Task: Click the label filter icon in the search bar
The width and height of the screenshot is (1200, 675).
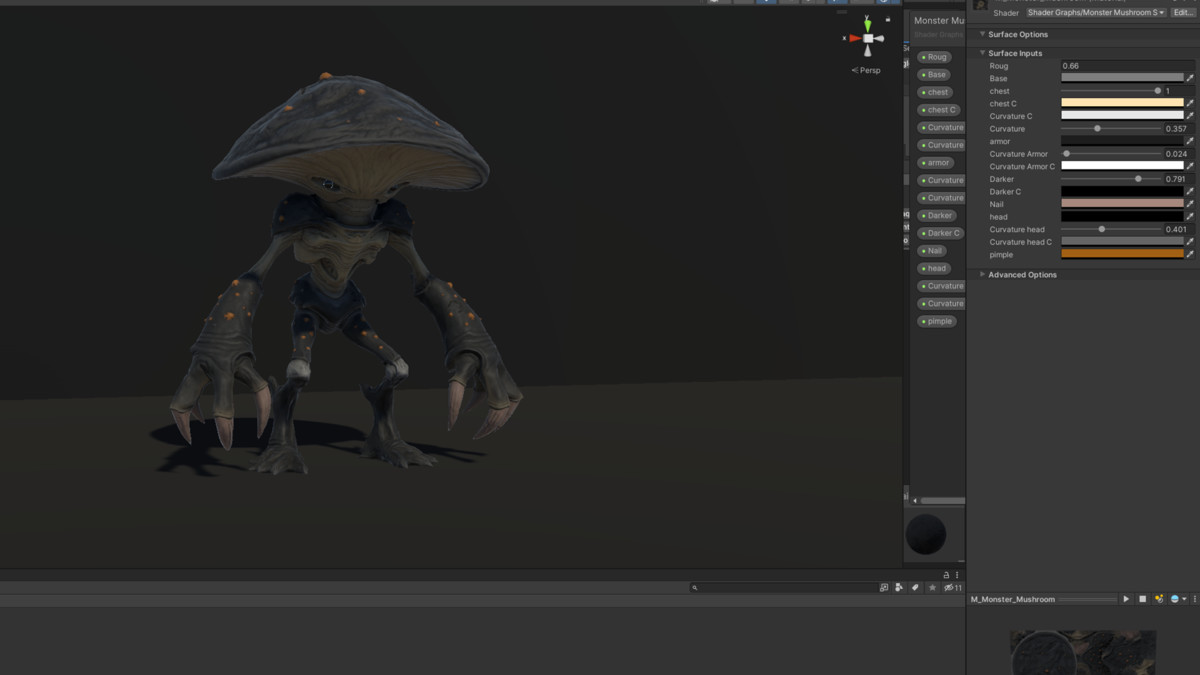Action: pyautogui.click(x=915, y=587)
